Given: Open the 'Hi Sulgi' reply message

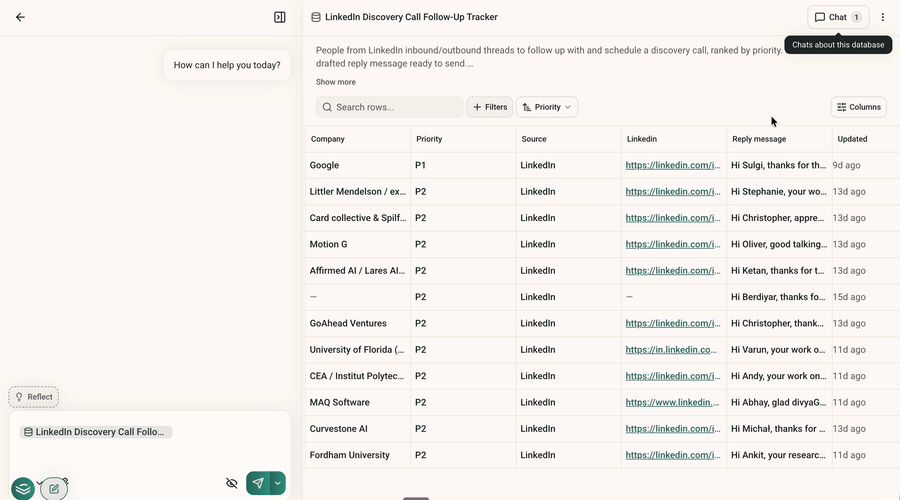Looking at the screenshot, I should point(779,165).
